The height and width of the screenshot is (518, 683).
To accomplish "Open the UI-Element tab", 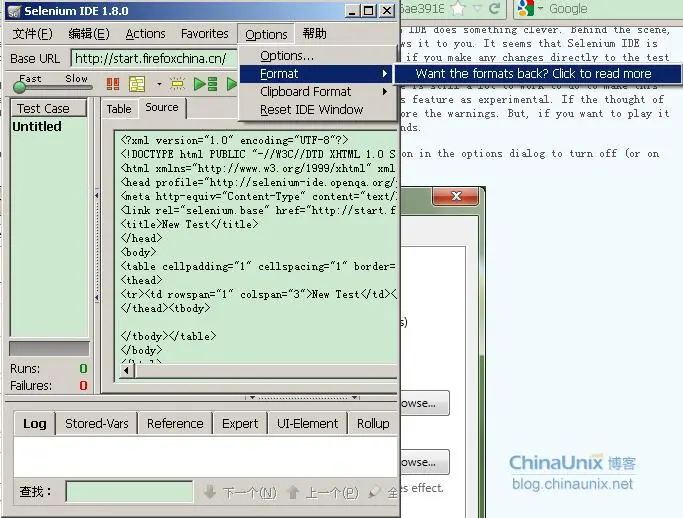I will 308,423.
